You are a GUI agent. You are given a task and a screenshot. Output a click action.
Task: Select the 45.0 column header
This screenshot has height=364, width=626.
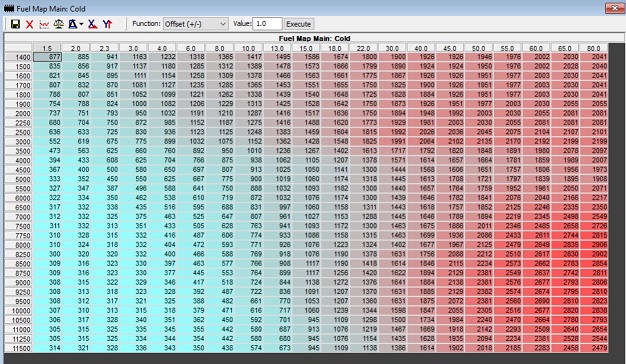click(x=450, y=48)
